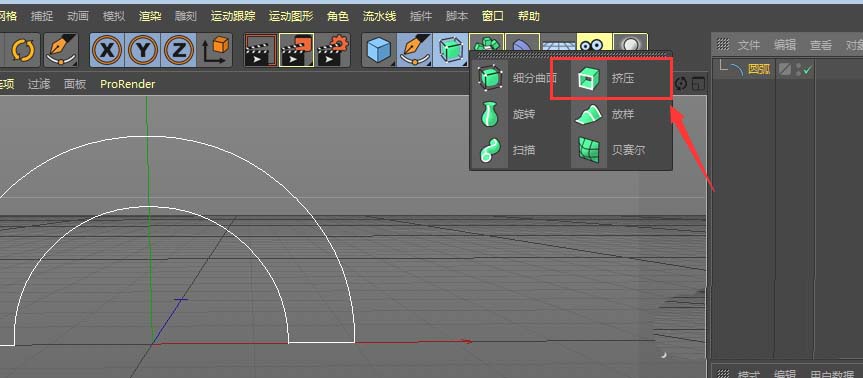Viewport: 863px width, 378px height.
Task: Switch the coordinate system icon
Action: [215, 51]
